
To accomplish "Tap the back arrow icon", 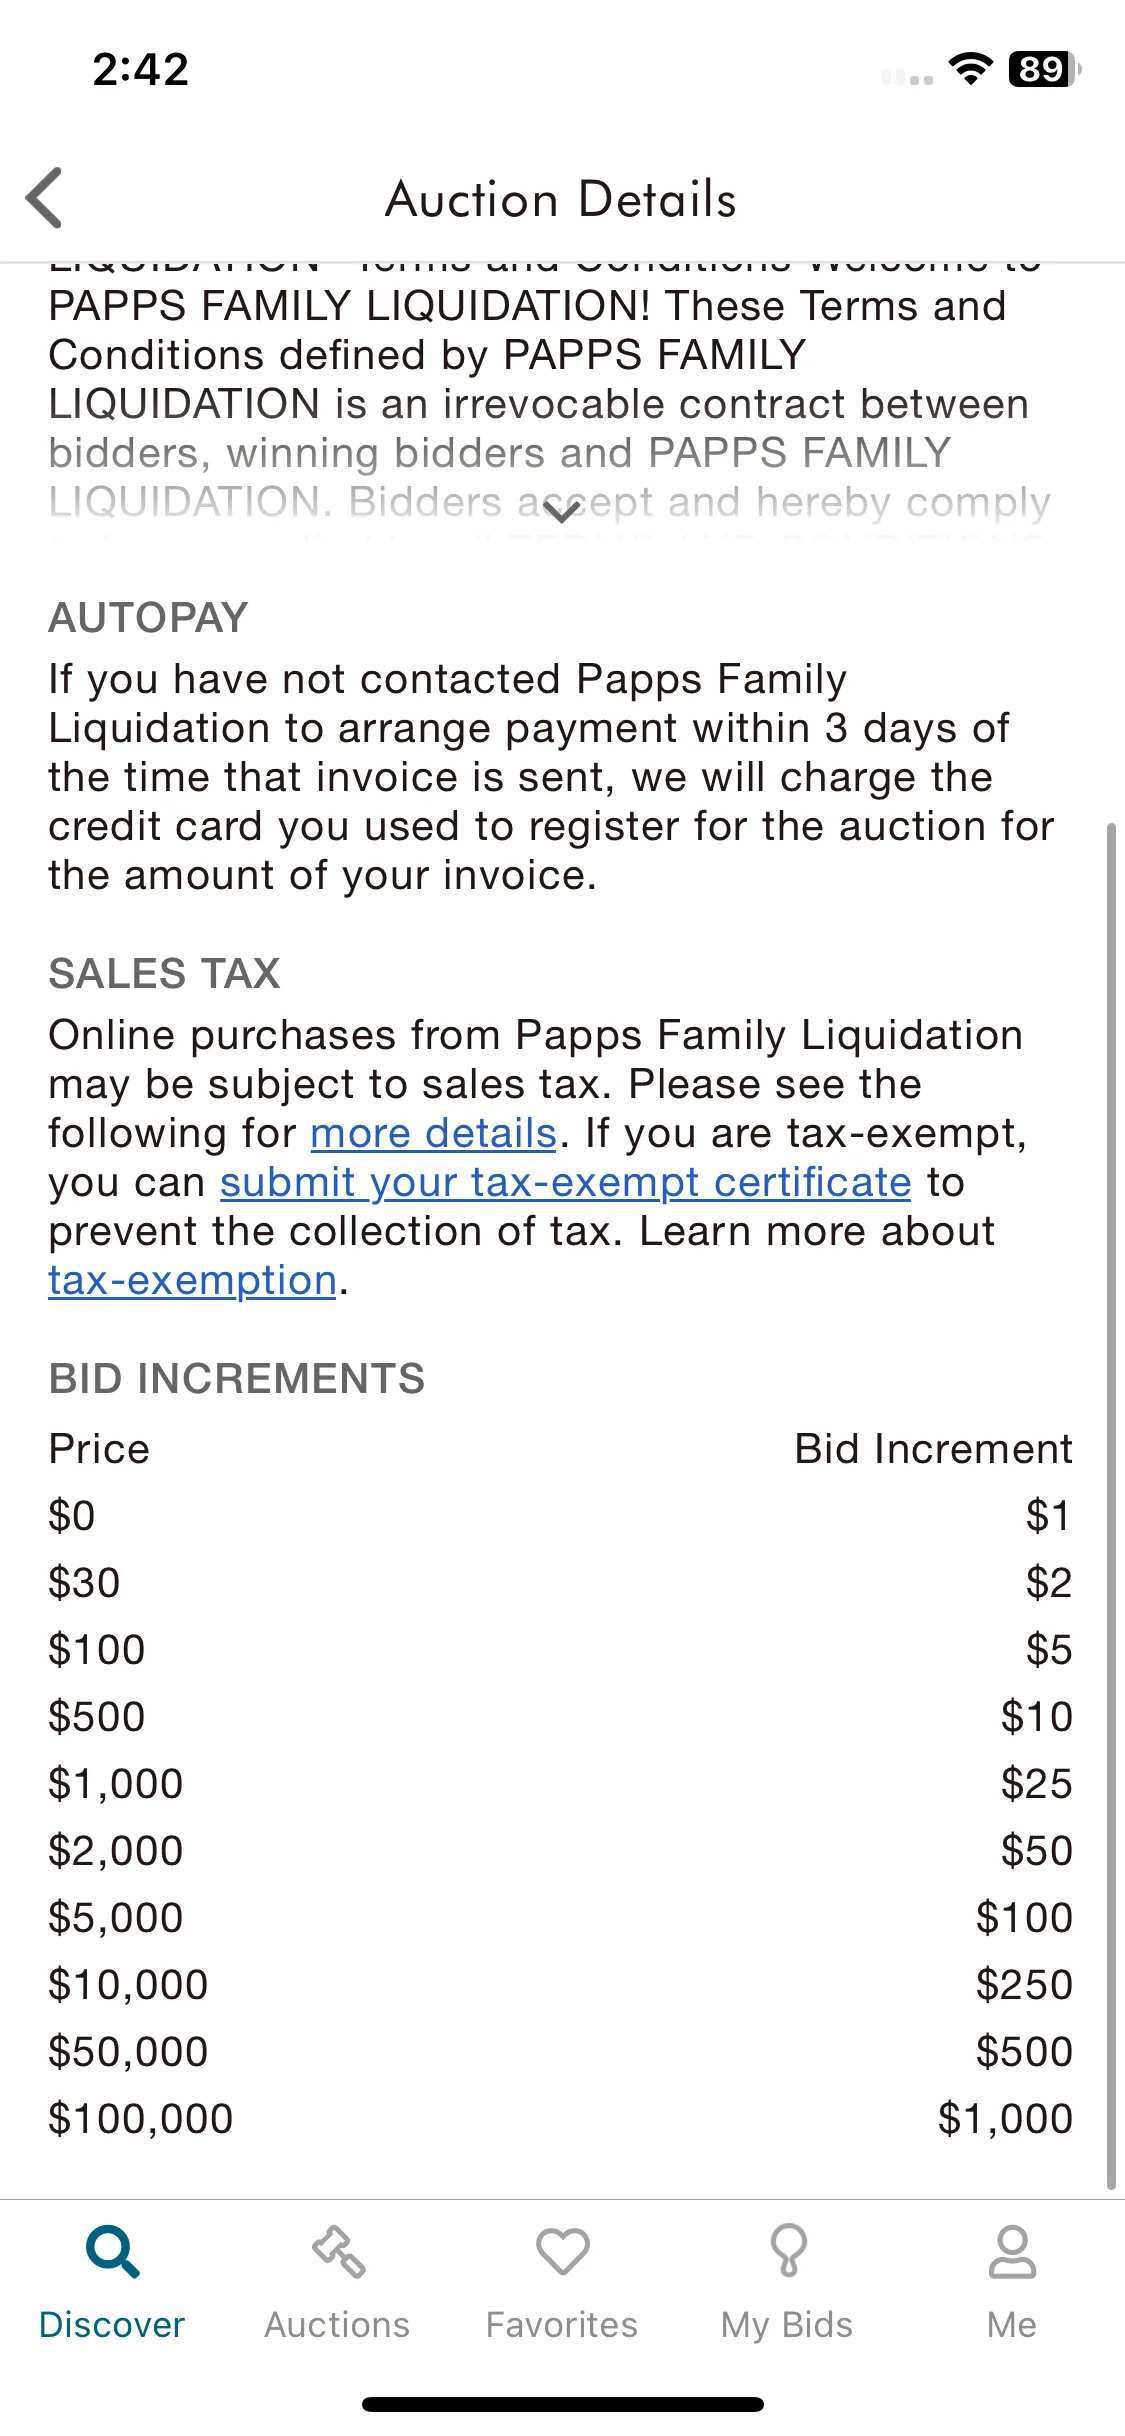I will click(44, 198).
